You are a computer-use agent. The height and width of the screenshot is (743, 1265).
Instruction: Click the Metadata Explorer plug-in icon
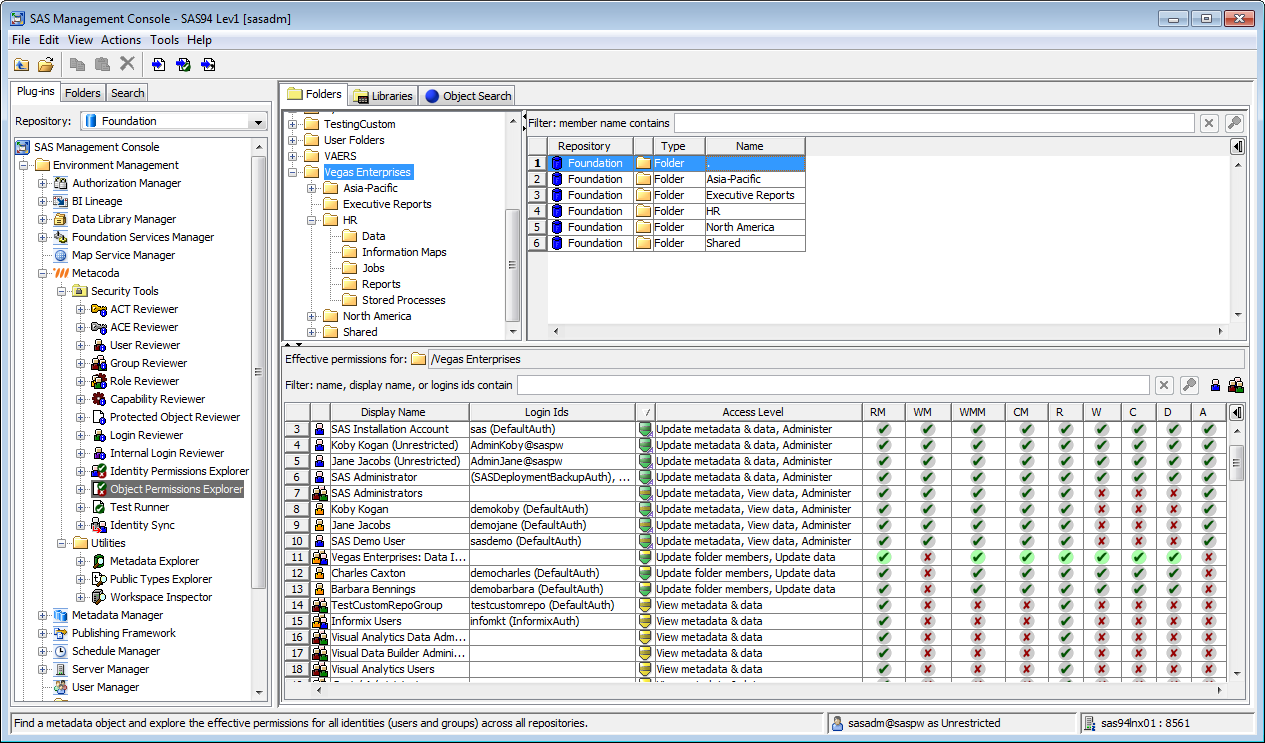99,561
